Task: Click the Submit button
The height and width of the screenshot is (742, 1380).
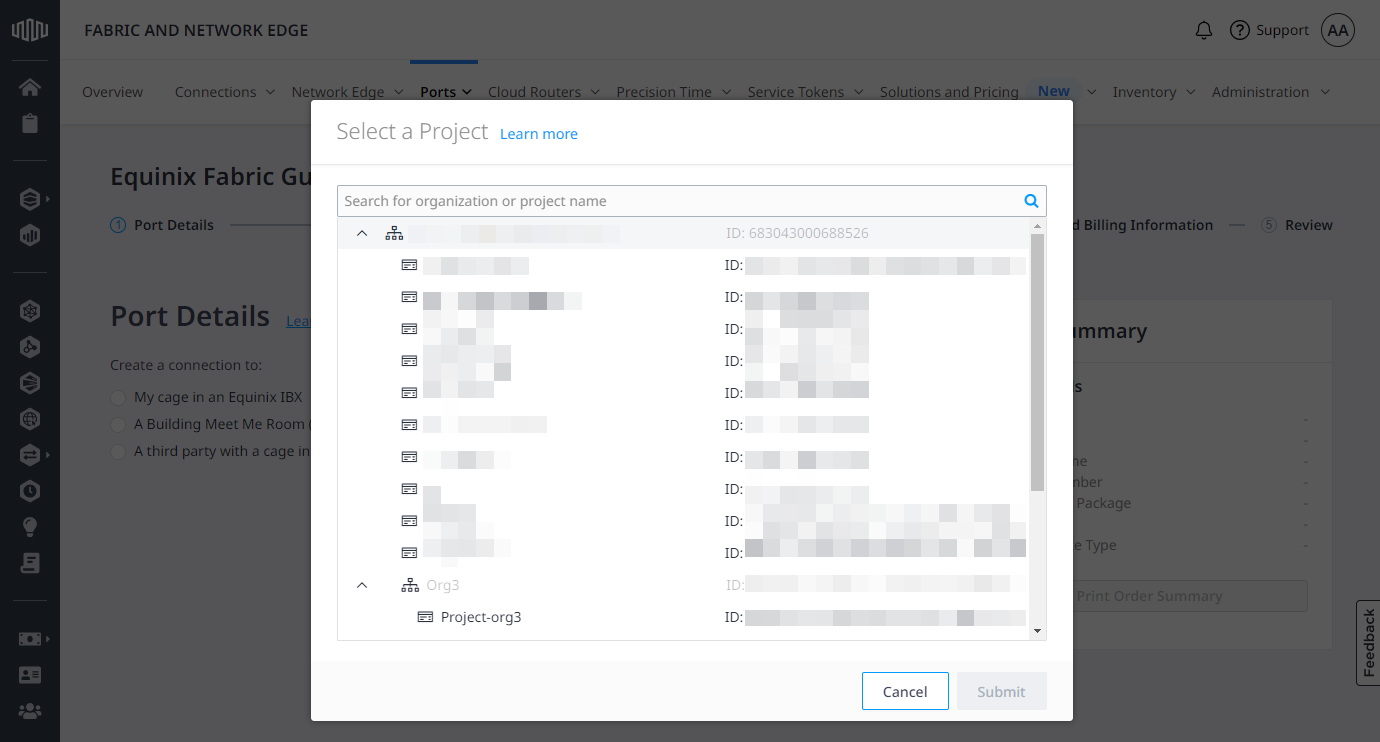Action: [1001, 691]
